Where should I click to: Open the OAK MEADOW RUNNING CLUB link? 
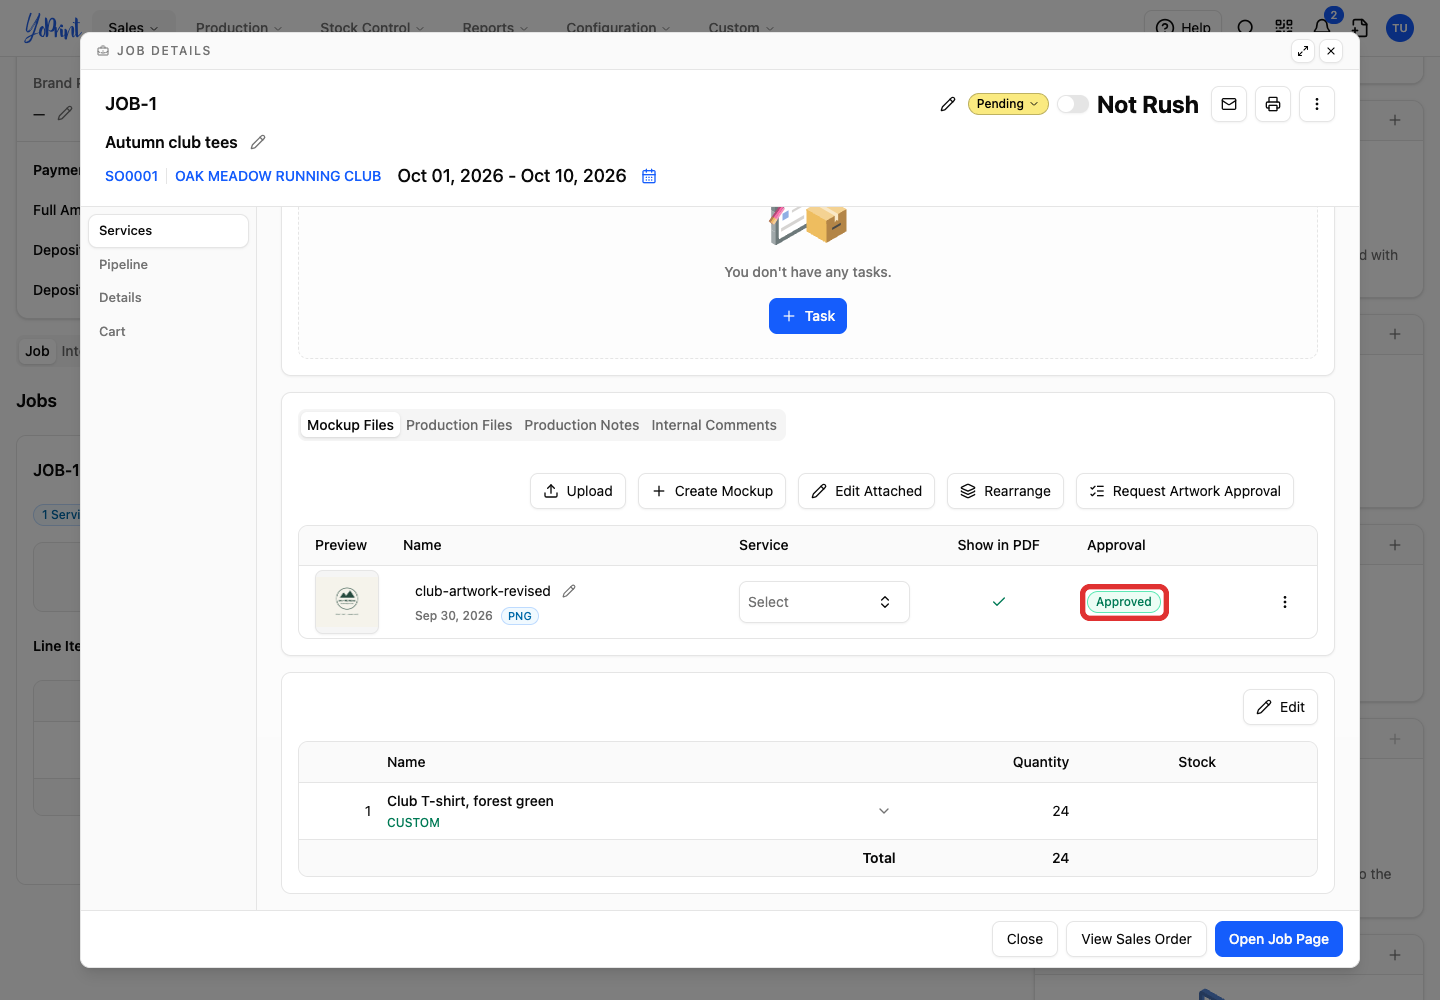[x=278, y=176]
